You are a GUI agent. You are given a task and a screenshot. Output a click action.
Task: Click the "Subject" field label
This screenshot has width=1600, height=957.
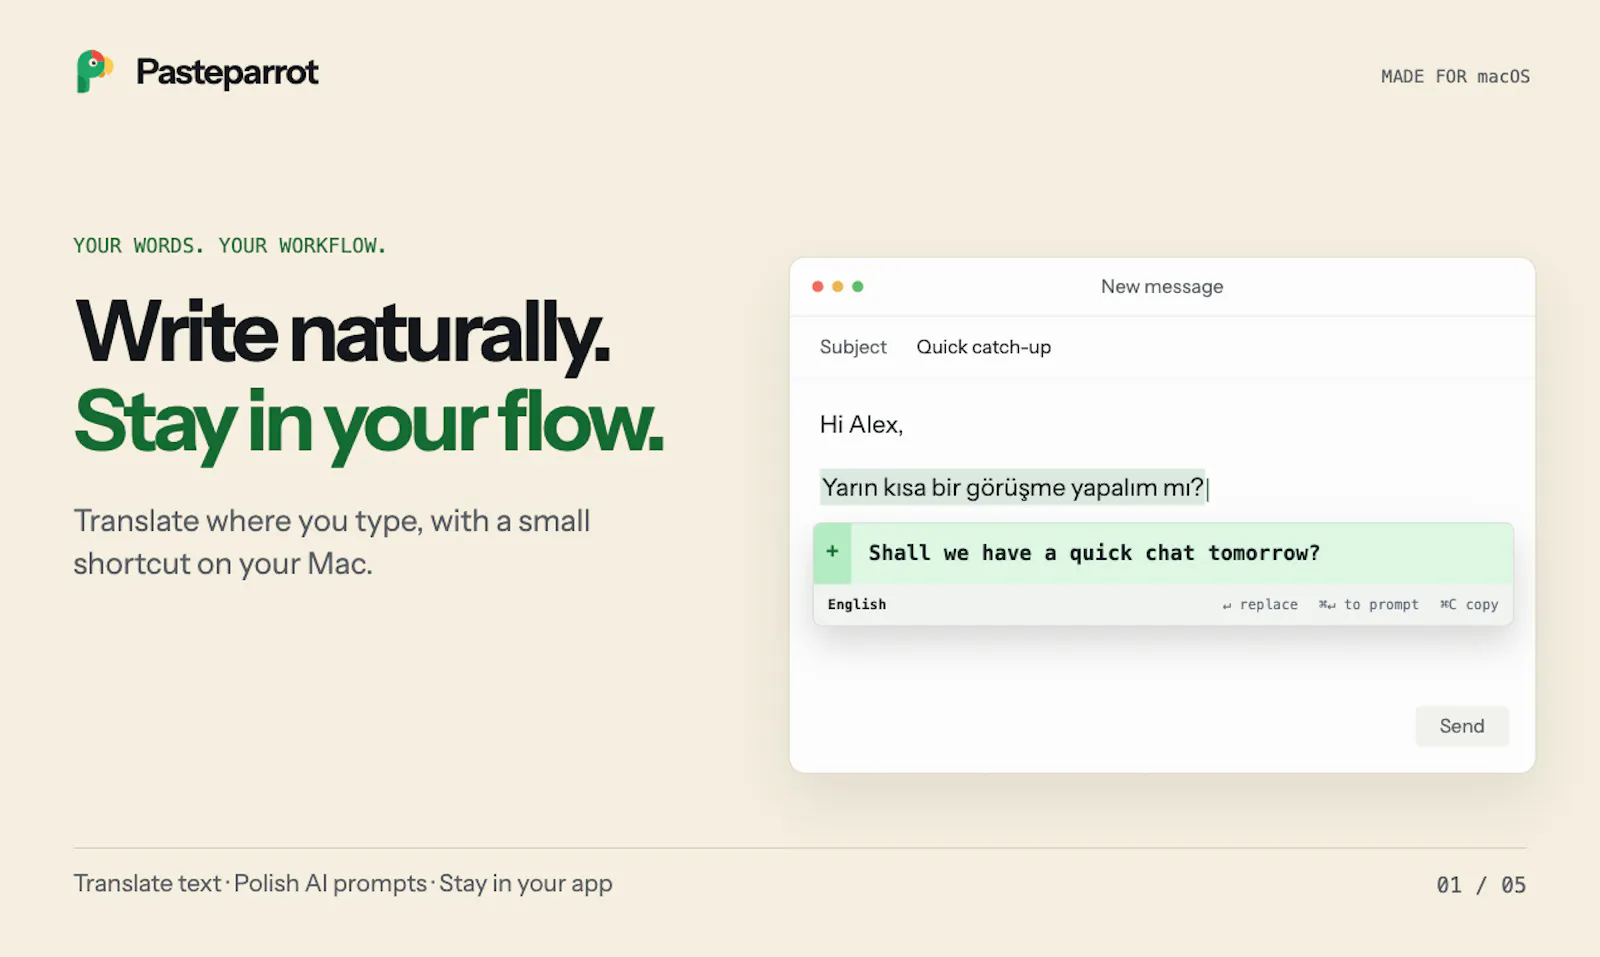853,347
